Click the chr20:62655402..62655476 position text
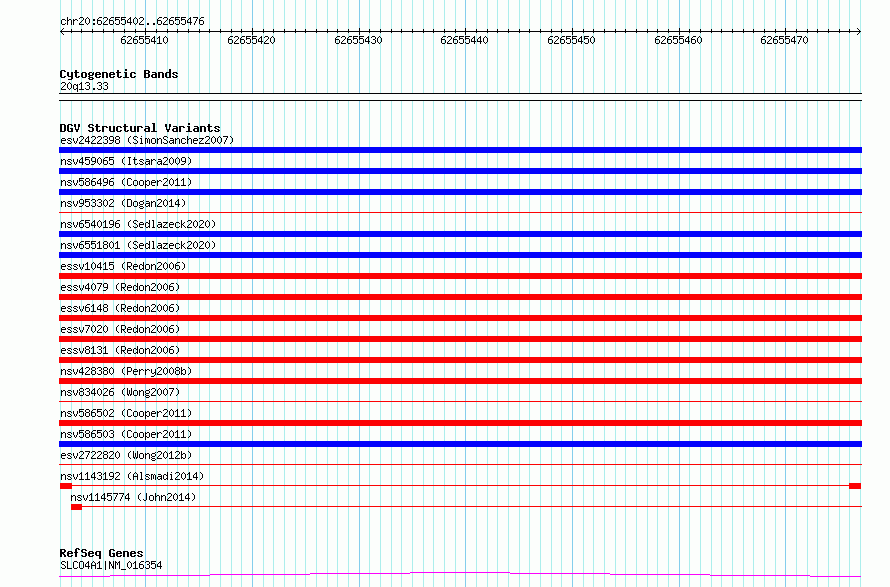The image size is (890, 587). [132, 22]
